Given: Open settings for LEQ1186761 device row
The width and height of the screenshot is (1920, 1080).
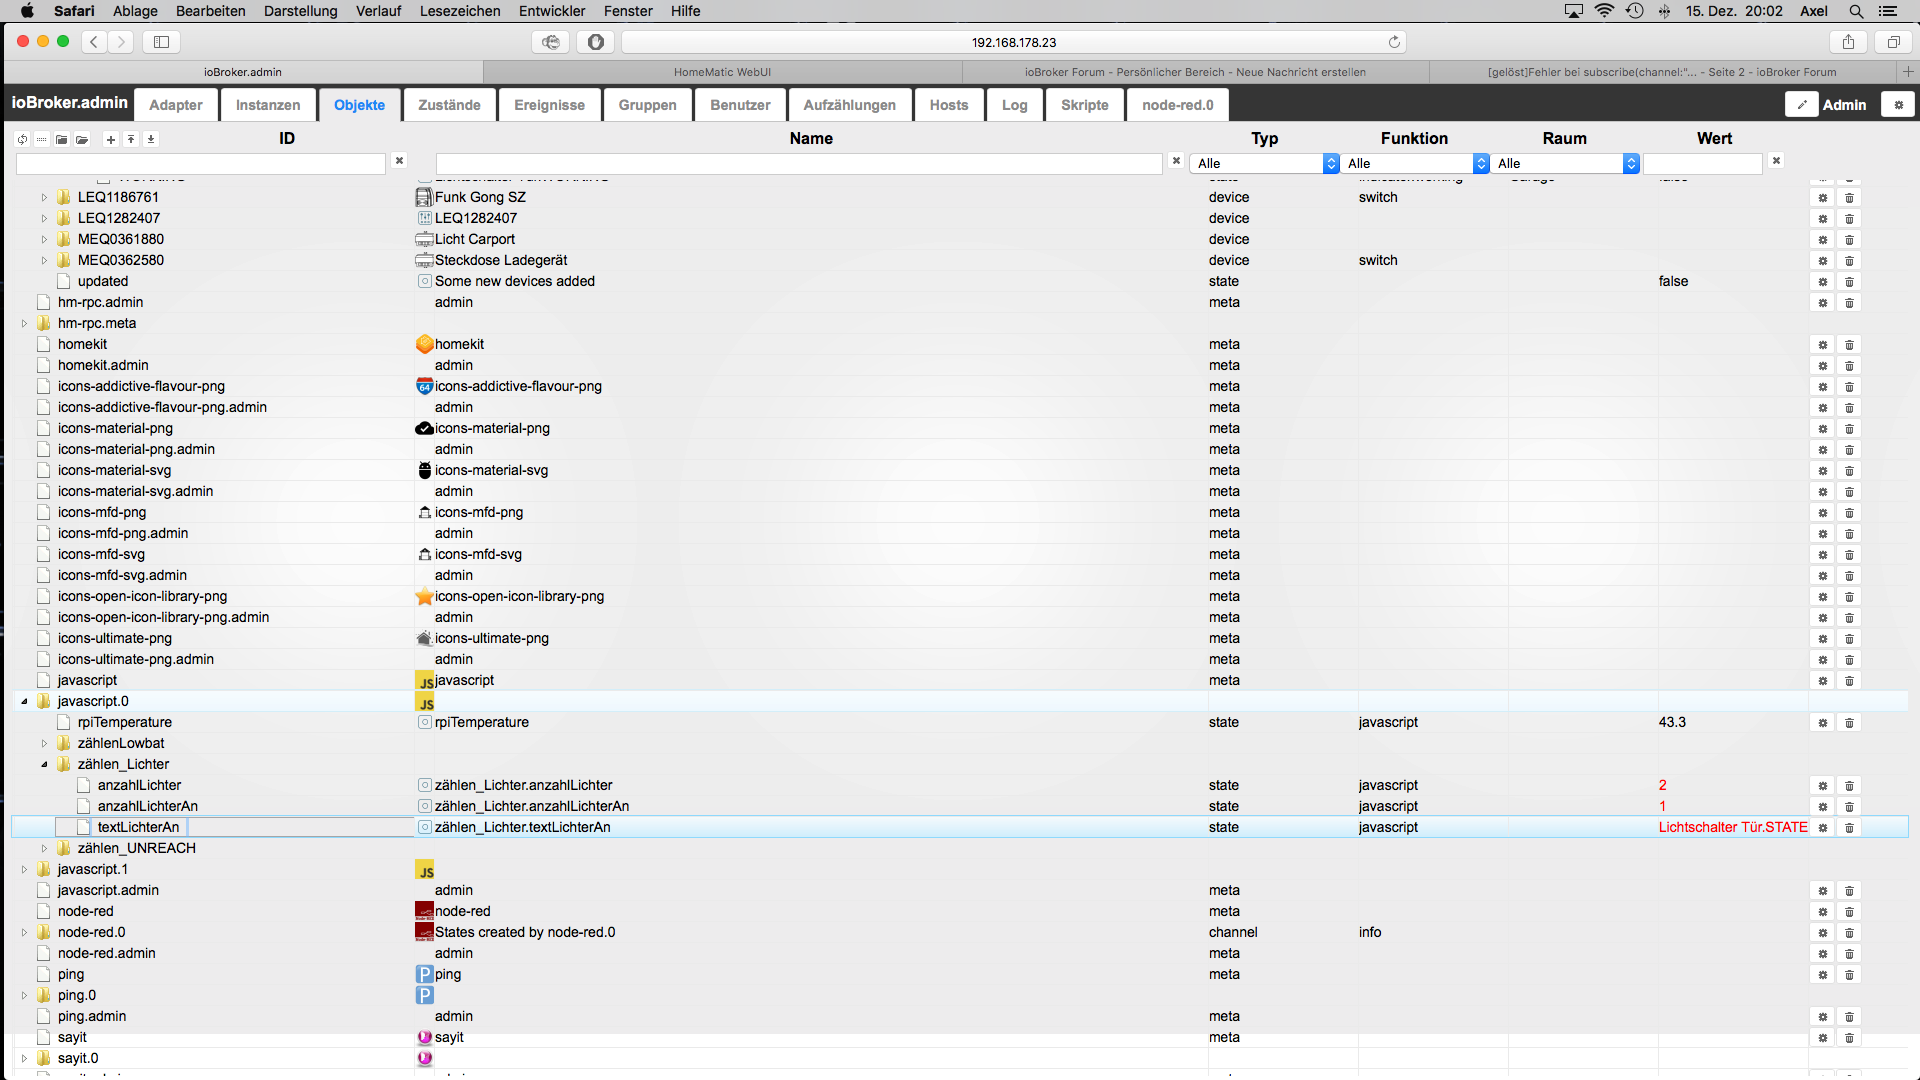Looking at the screenshot, I should tap(1822, 198).
